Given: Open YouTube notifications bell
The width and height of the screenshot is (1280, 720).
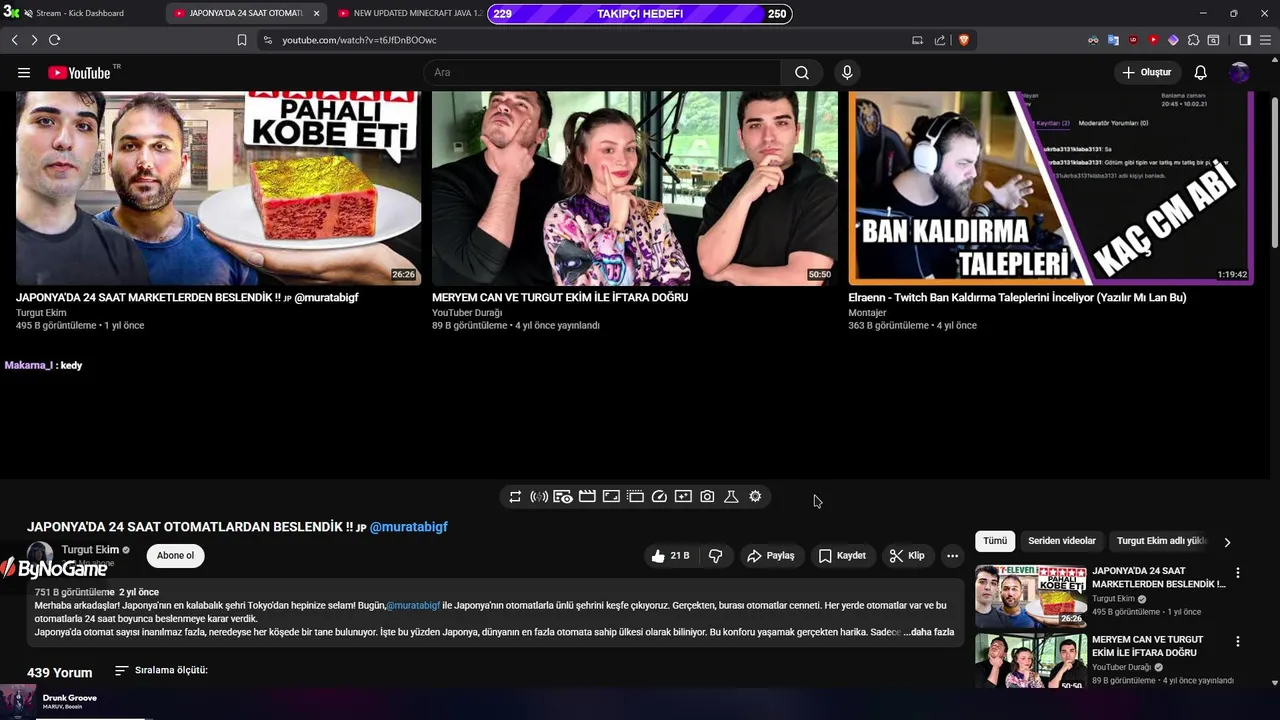Looking at the screenshot, I should coord(1200,72).
